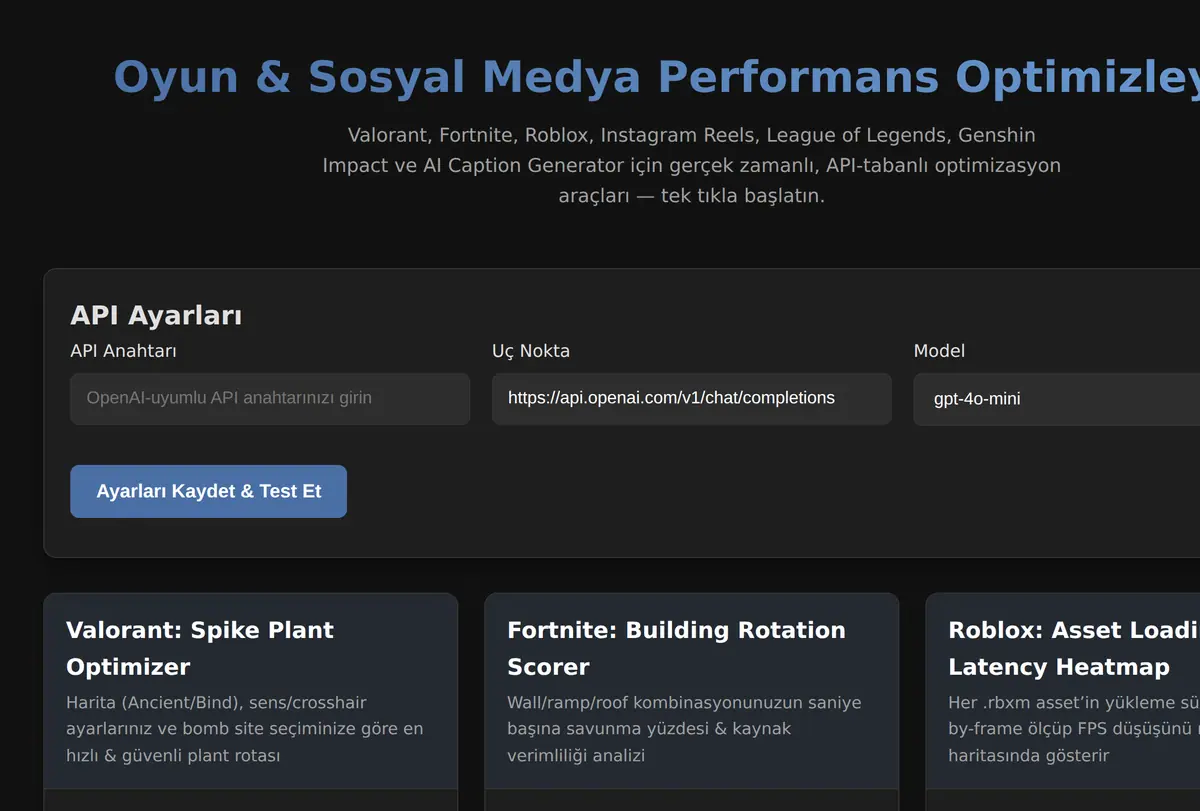Screen dimensions: 1200x811
Task: Edit the Uç Nokta endpoint URL field
Action: click(x=691, y=399)
